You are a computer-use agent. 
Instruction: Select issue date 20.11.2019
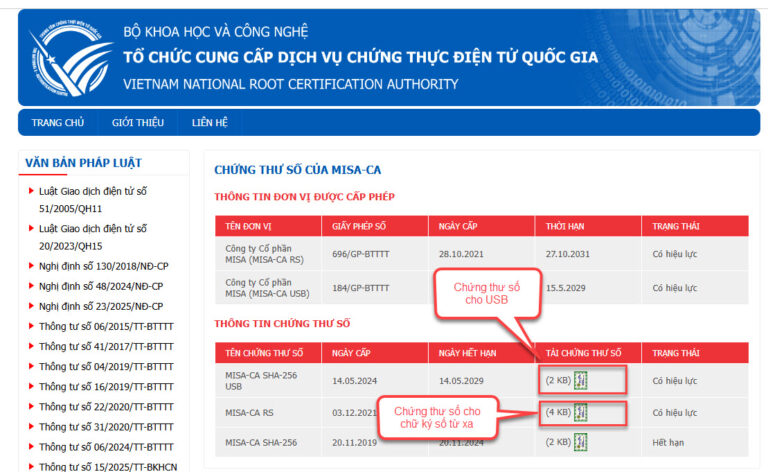pyautogui.click(x=355, y=443)
